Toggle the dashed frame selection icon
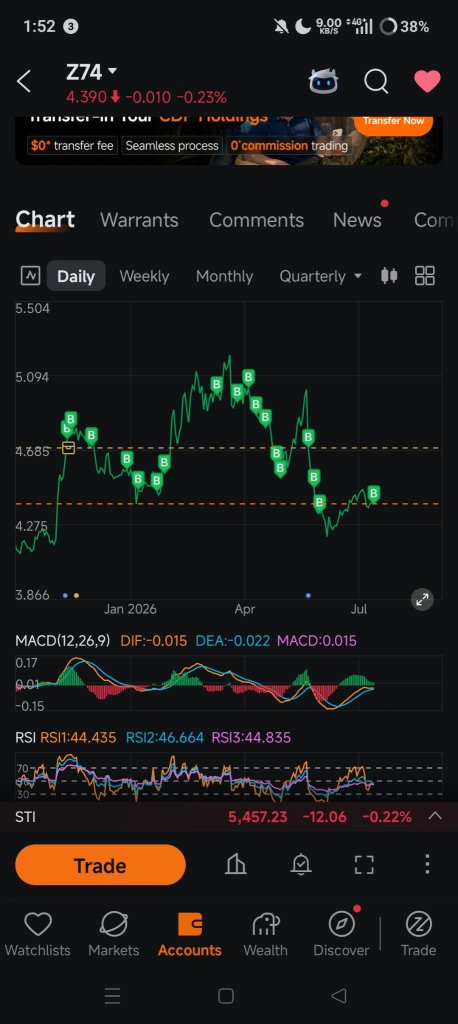Viewport: 458px width, 1024px height. pyautogui.click(x=364, y=865)
